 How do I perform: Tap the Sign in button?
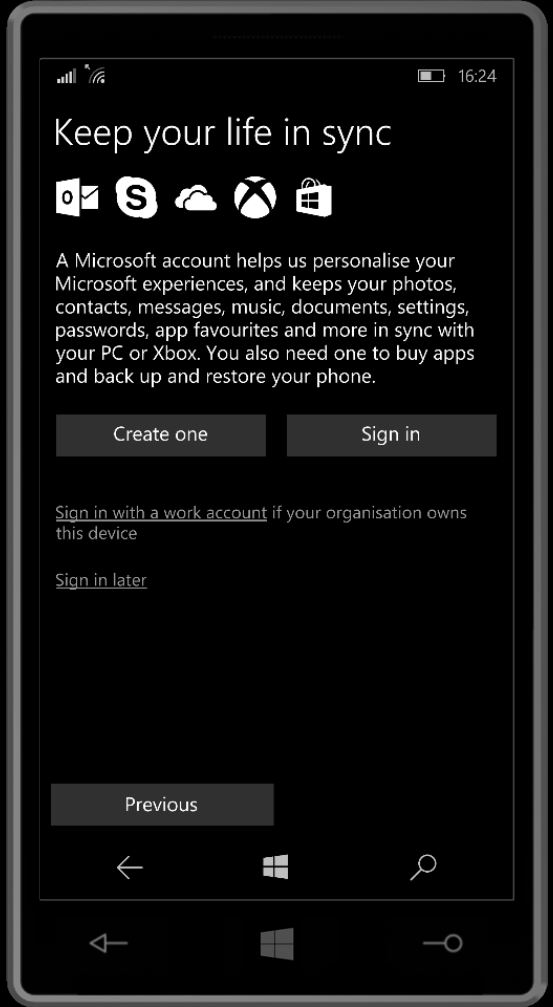(391, 435)
